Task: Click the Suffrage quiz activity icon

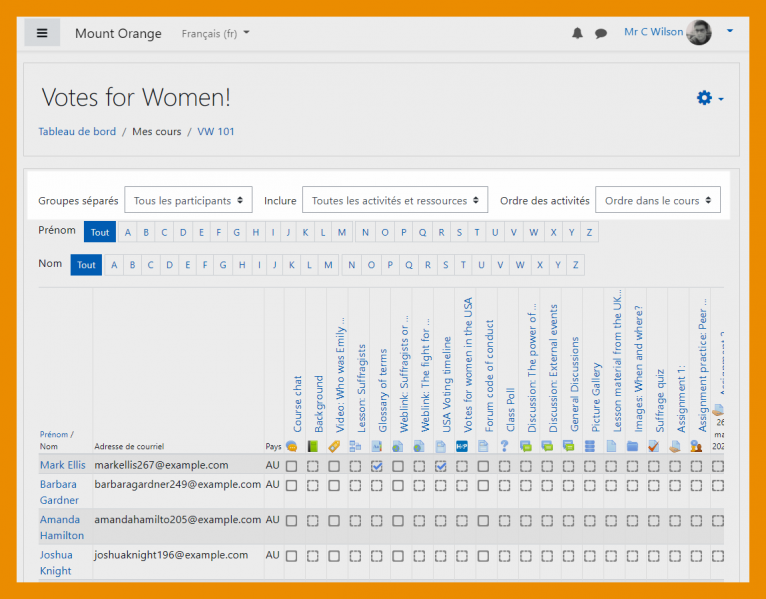Action: pyautogui.click(x=653, y=446)
